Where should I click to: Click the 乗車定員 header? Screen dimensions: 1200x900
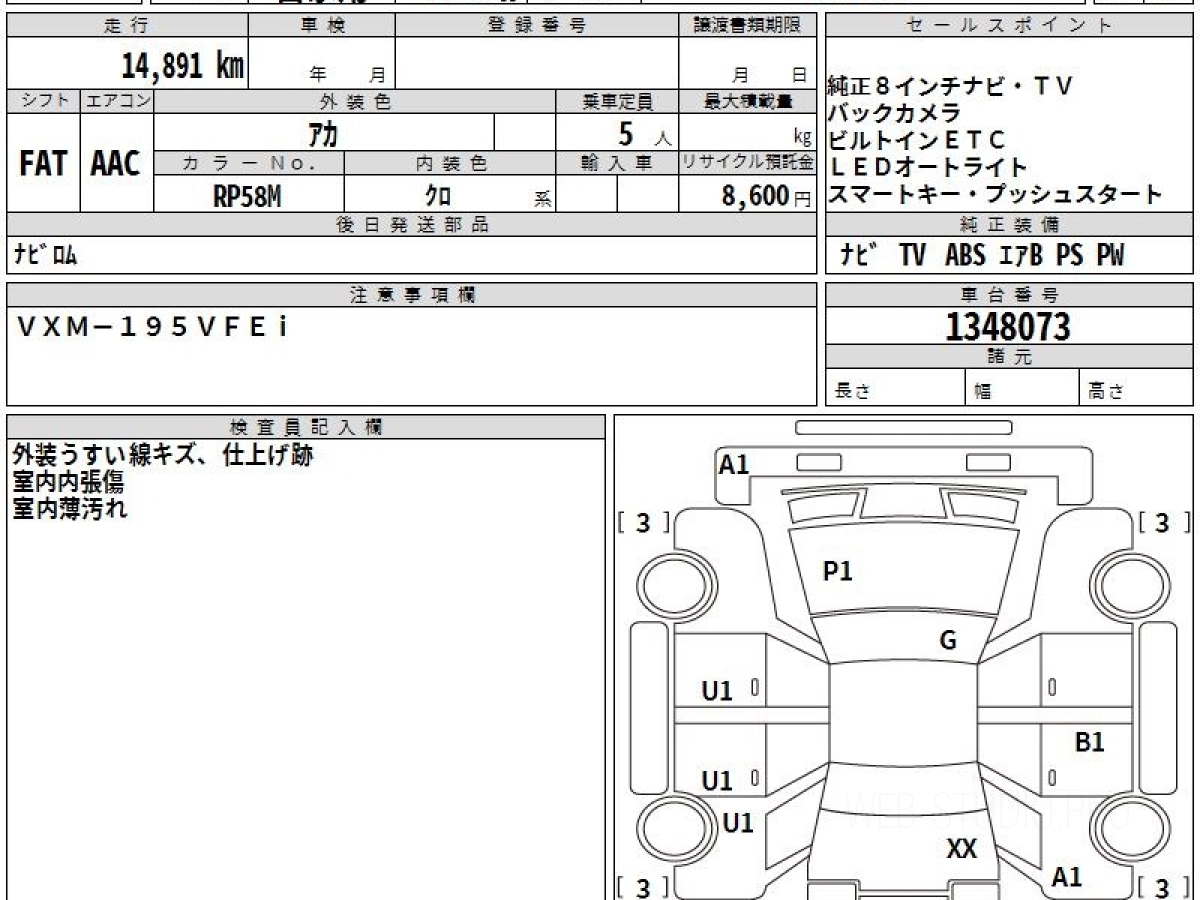pyautogui.click(x=617, y=101)
